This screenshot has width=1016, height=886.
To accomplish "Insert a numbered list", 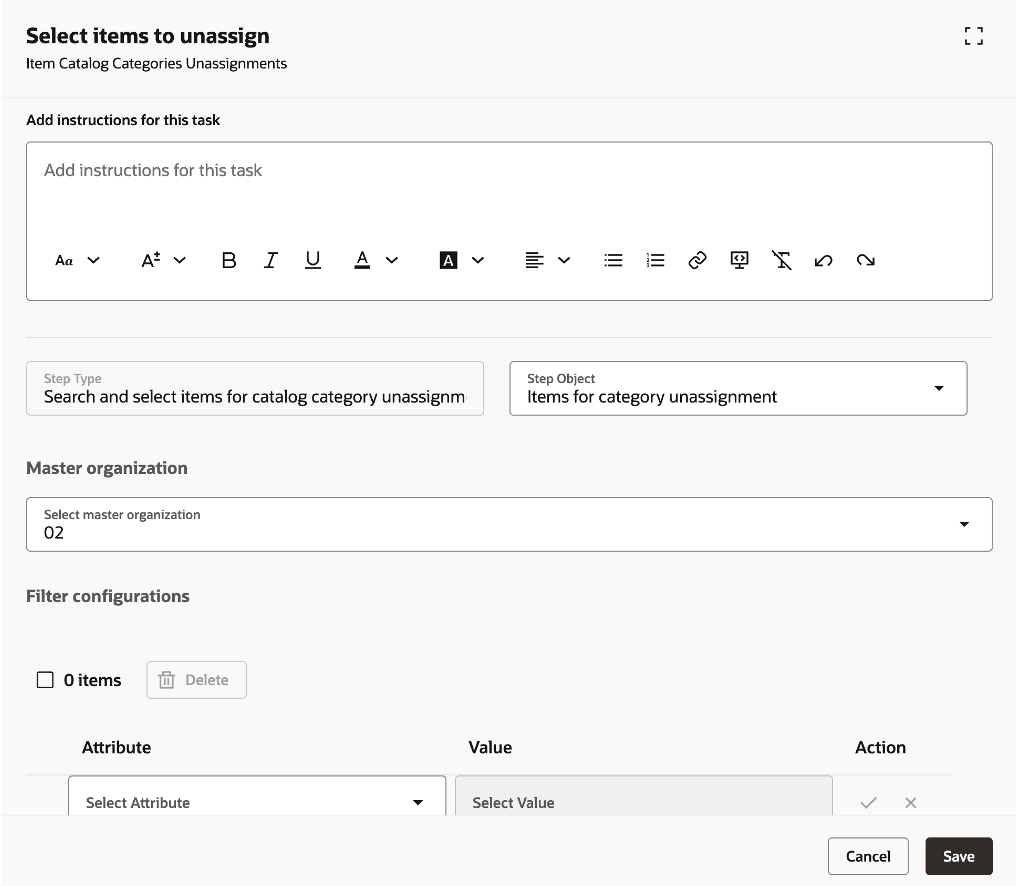I will pos(655,260).
